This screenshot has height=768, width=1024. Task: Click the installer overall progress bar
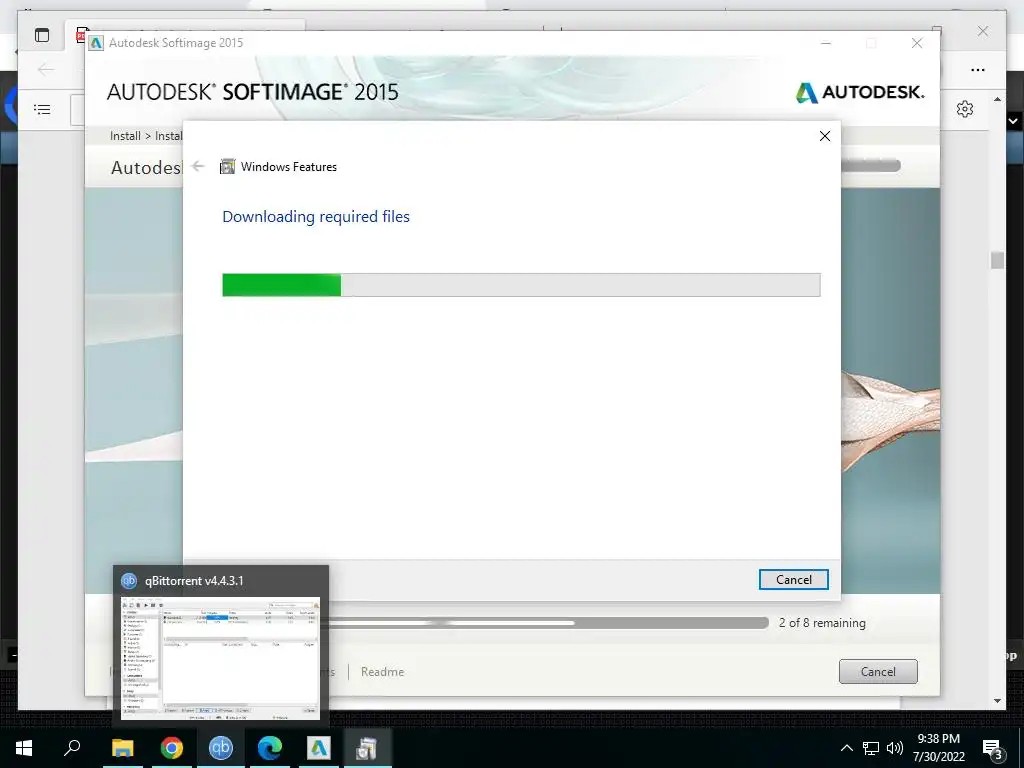point(549,623)
